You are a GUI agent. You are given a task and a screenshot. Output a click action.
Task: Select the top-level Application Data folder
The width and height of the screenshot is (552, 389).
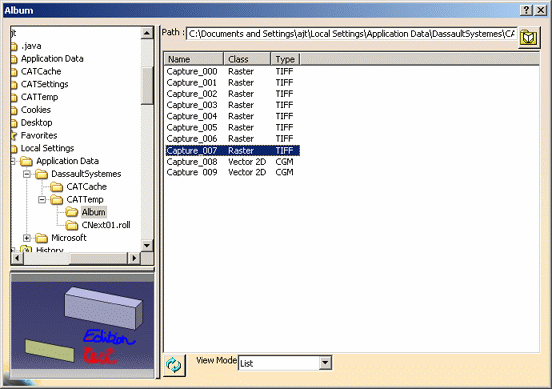click(52, 59)
